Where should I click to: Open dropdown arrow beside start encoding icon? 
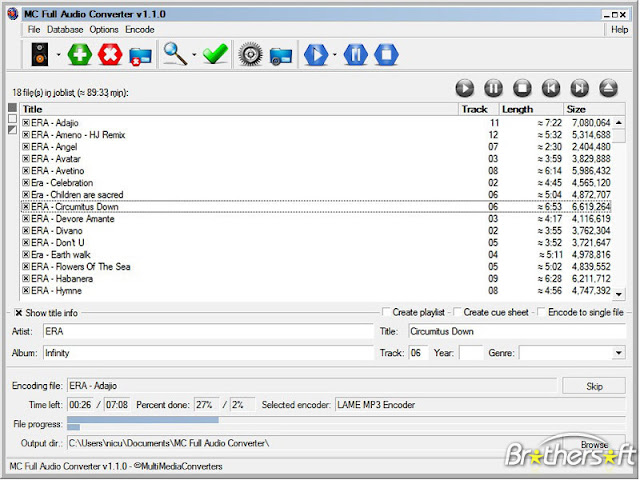(335, 54)
